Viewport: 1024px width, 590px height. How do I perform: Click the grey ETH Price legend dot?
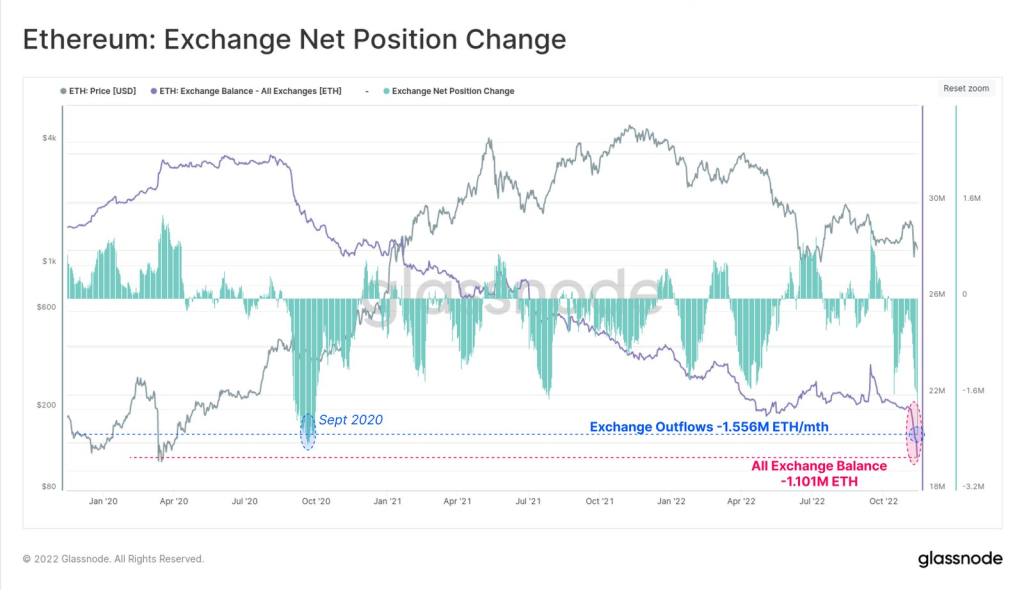(63, 91)
